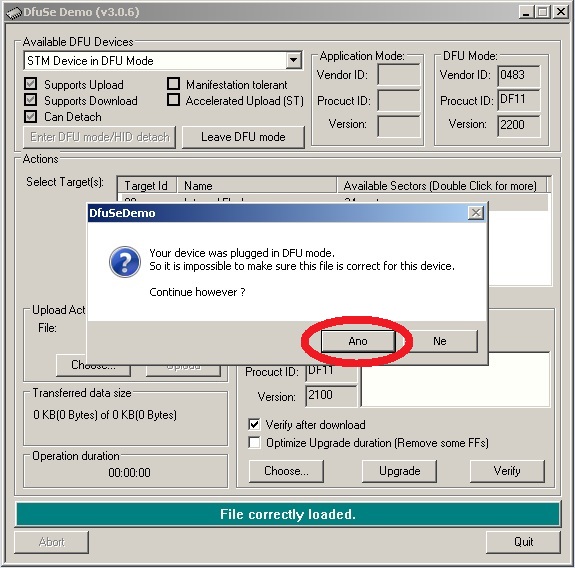Viewport: 575px width, 568px height.
Task: Click the Target Id column header
Action: pos(147,186)
